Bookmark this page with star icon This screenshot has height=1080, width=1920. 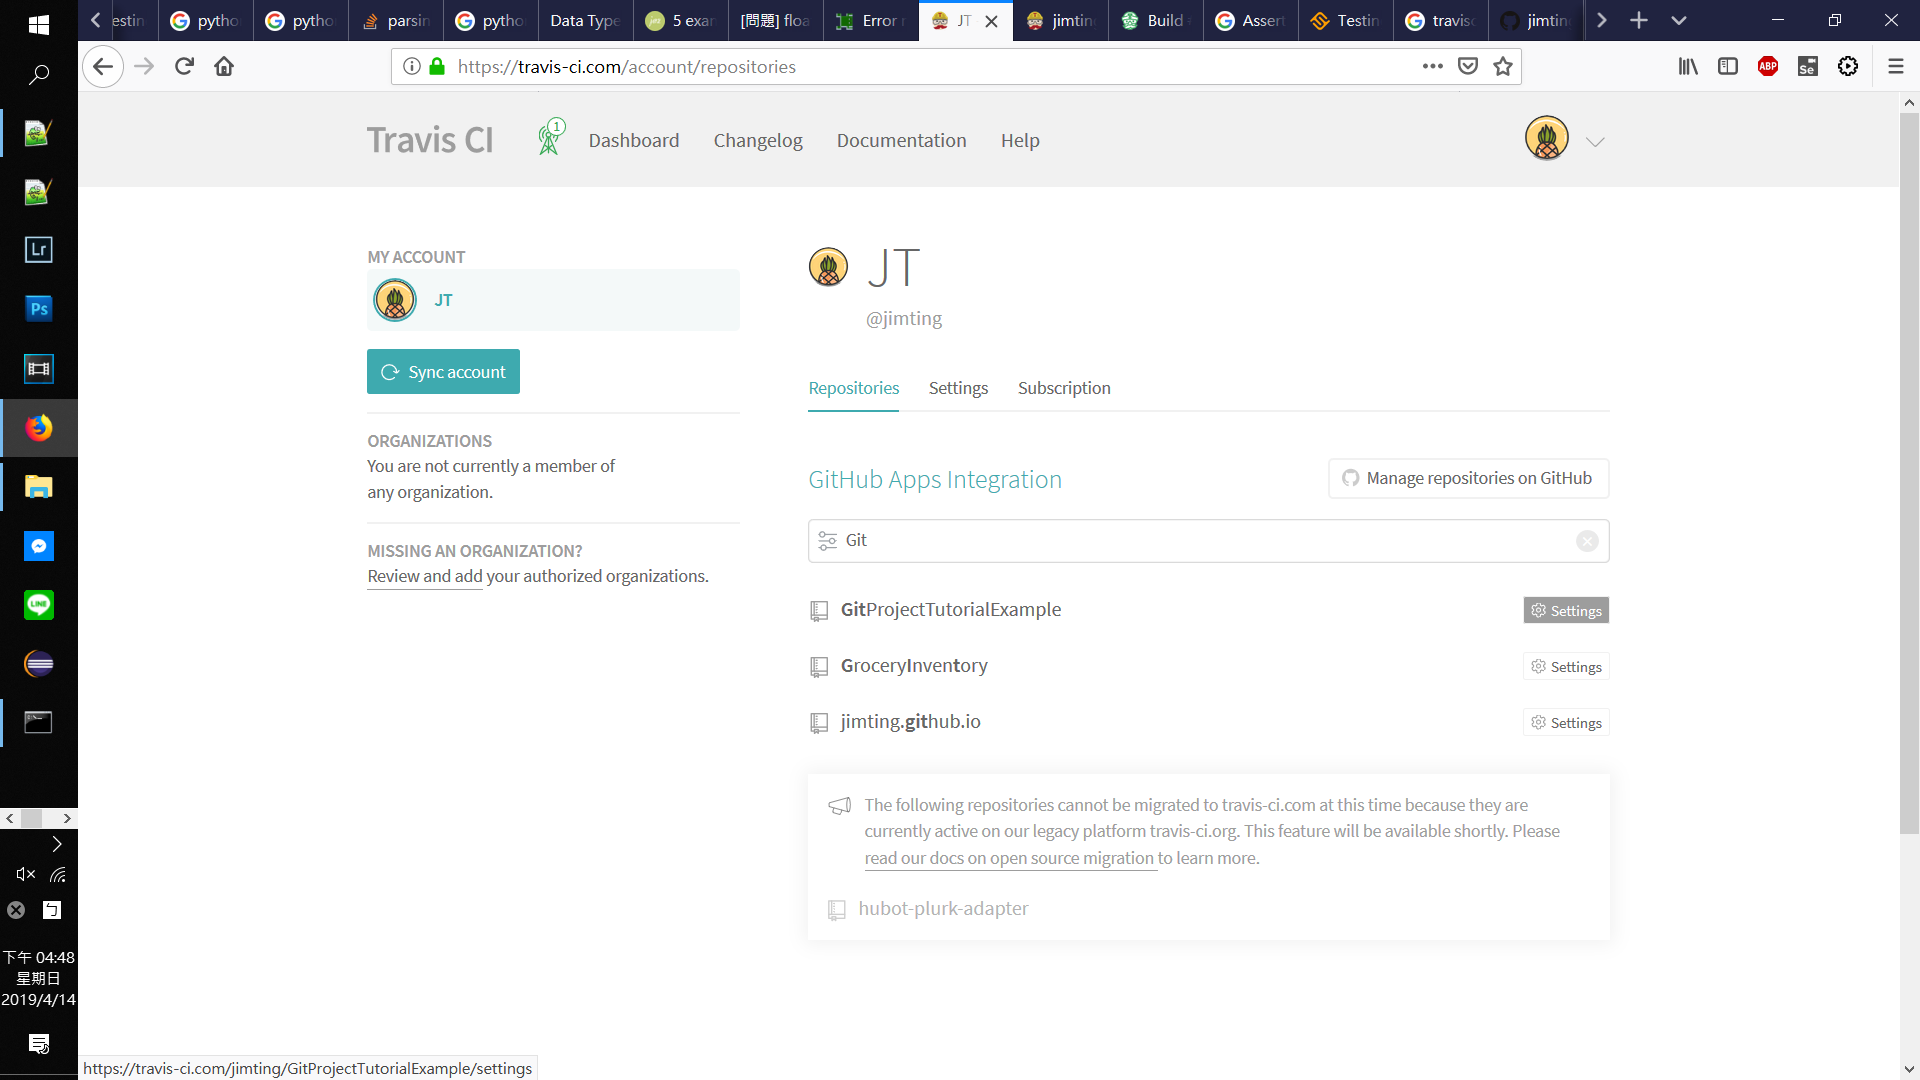click(x=1502, y=67)
